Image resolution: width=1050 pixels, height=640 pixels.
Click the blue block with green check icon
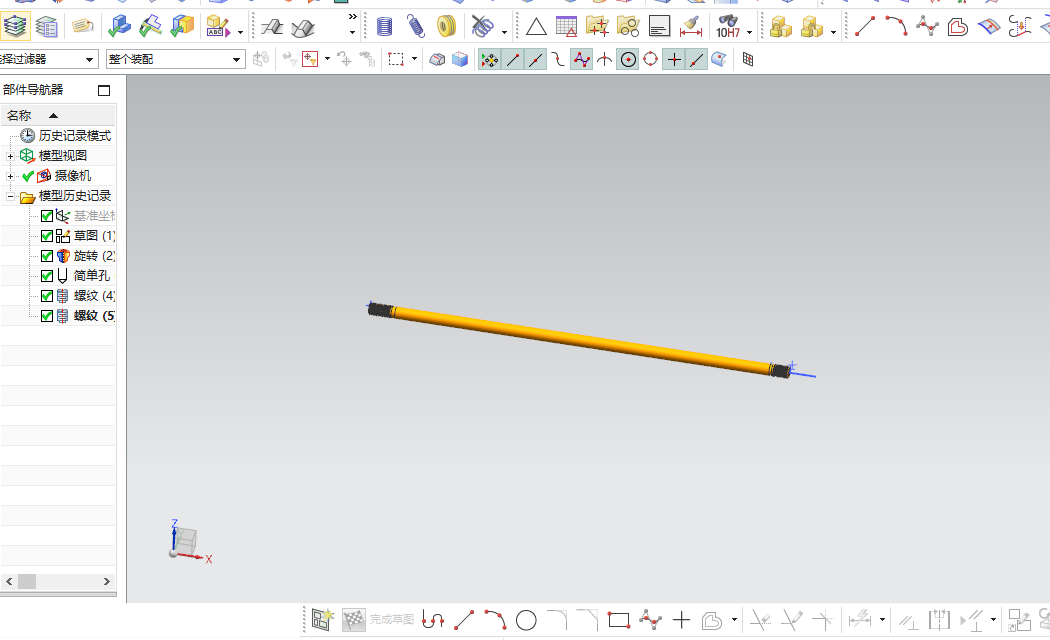(x=119, y=27)
